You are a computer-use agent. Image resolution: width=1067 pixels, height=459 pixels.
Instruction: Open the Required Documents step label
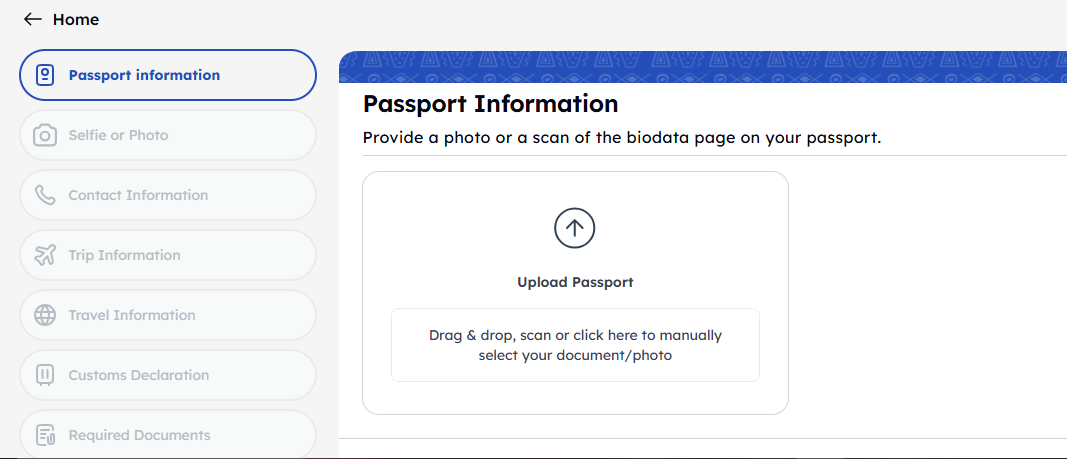tap(139, 435)
